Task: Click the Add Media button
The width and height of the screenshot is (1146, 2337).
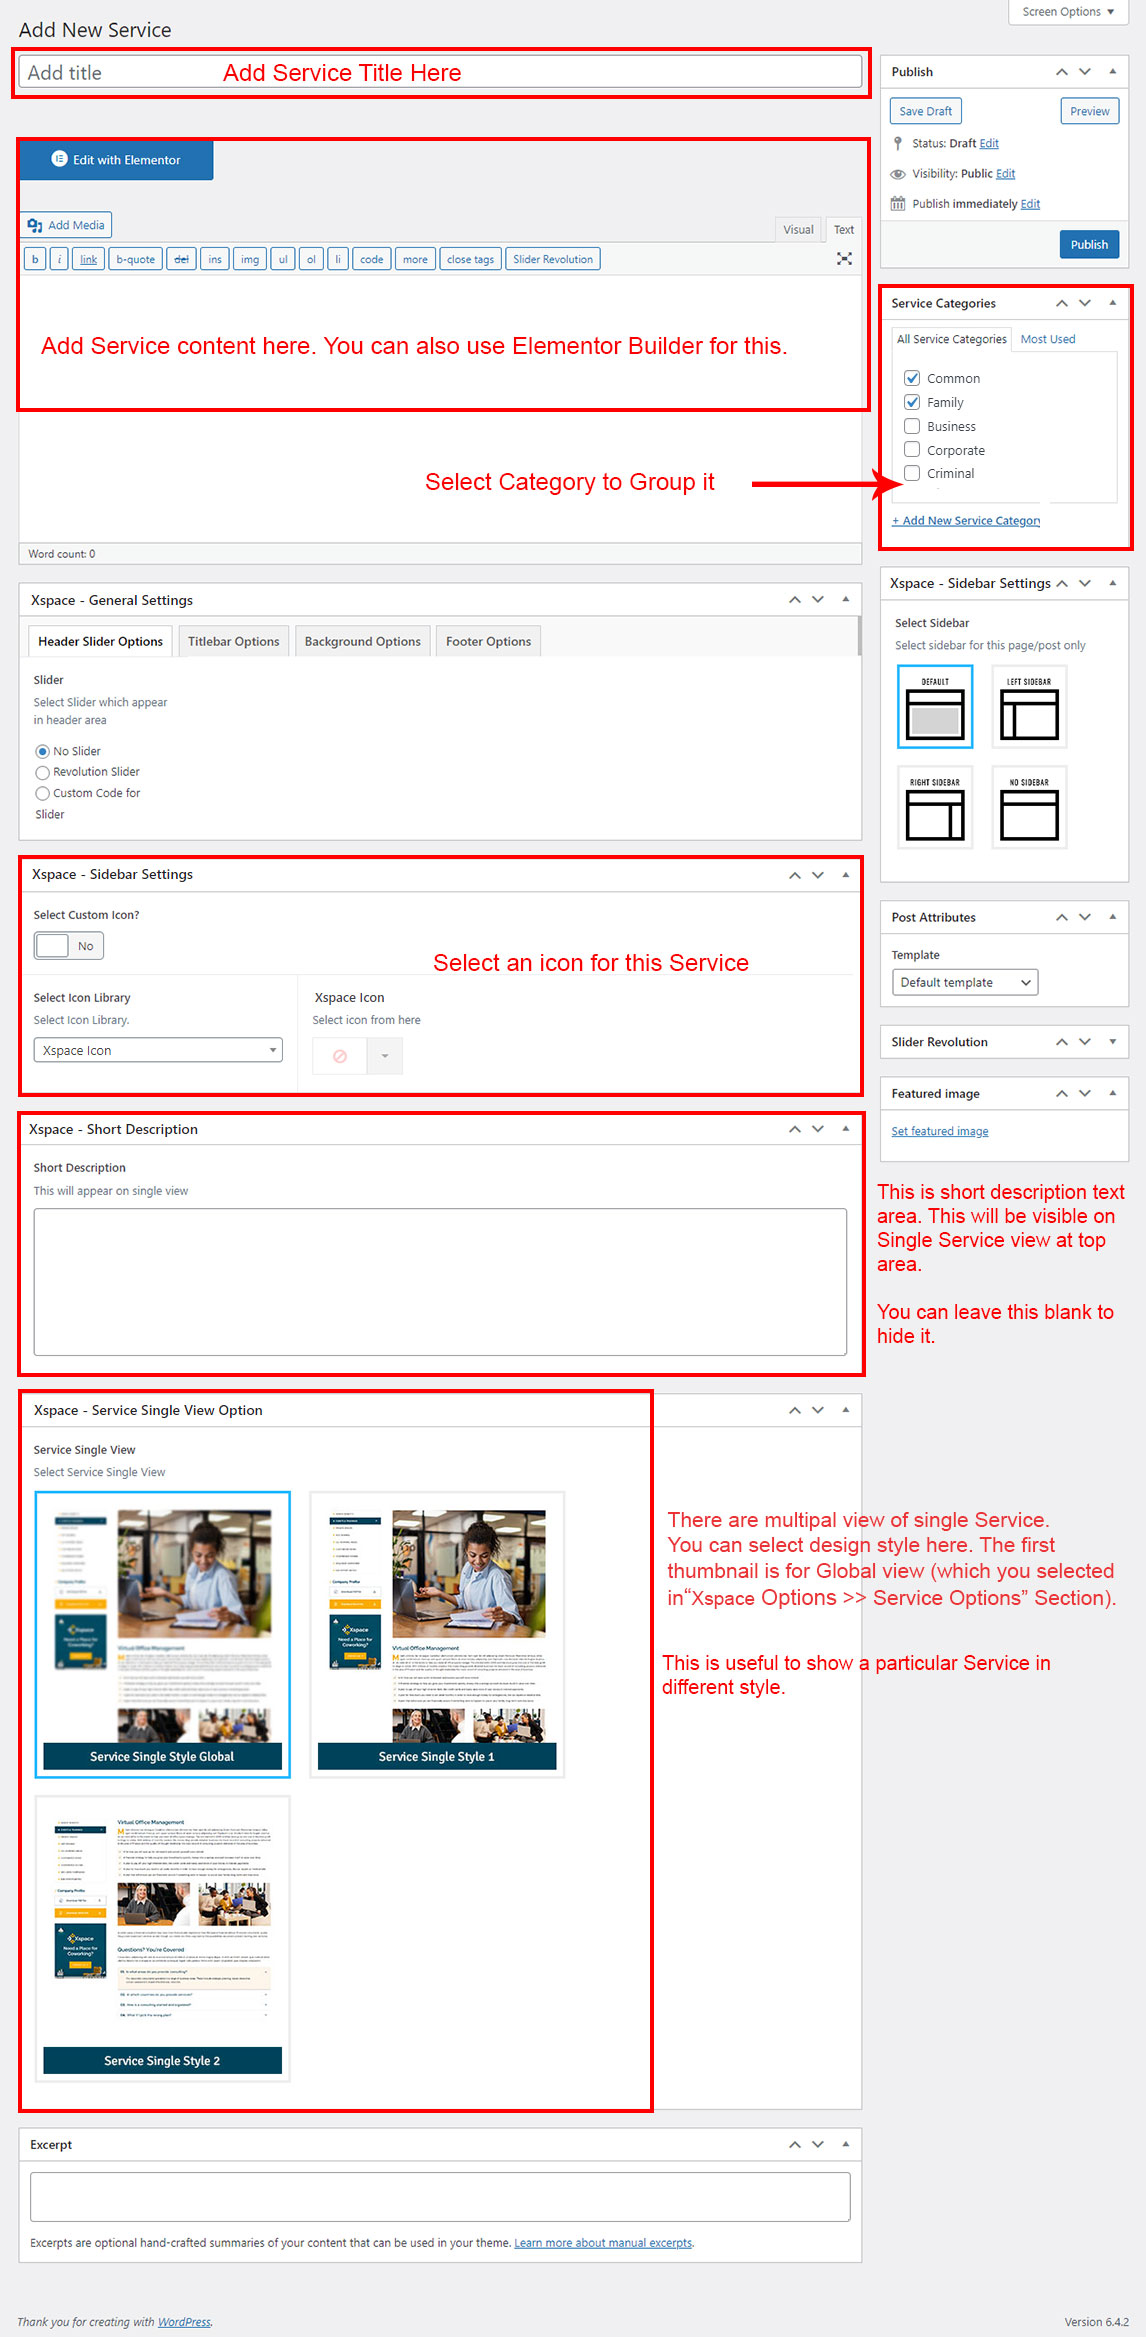Action: 66,225
